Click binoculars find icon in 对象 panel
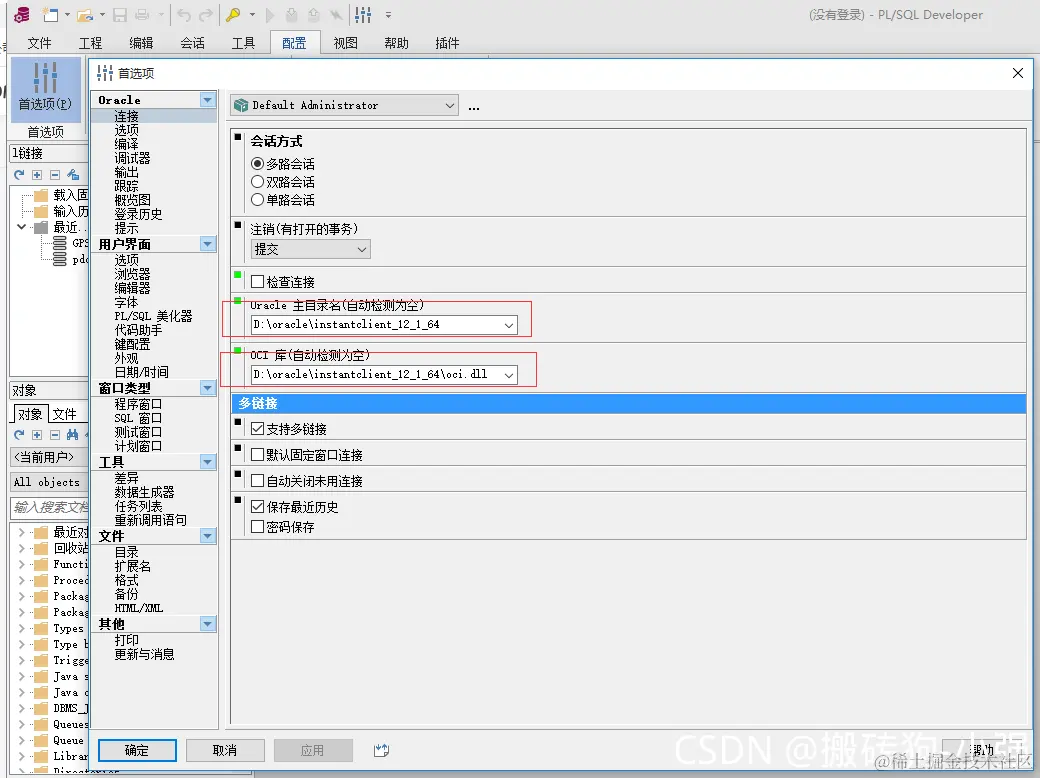Image resolution: width=1040 pixels, height=778 pixels. coord(73,434)
